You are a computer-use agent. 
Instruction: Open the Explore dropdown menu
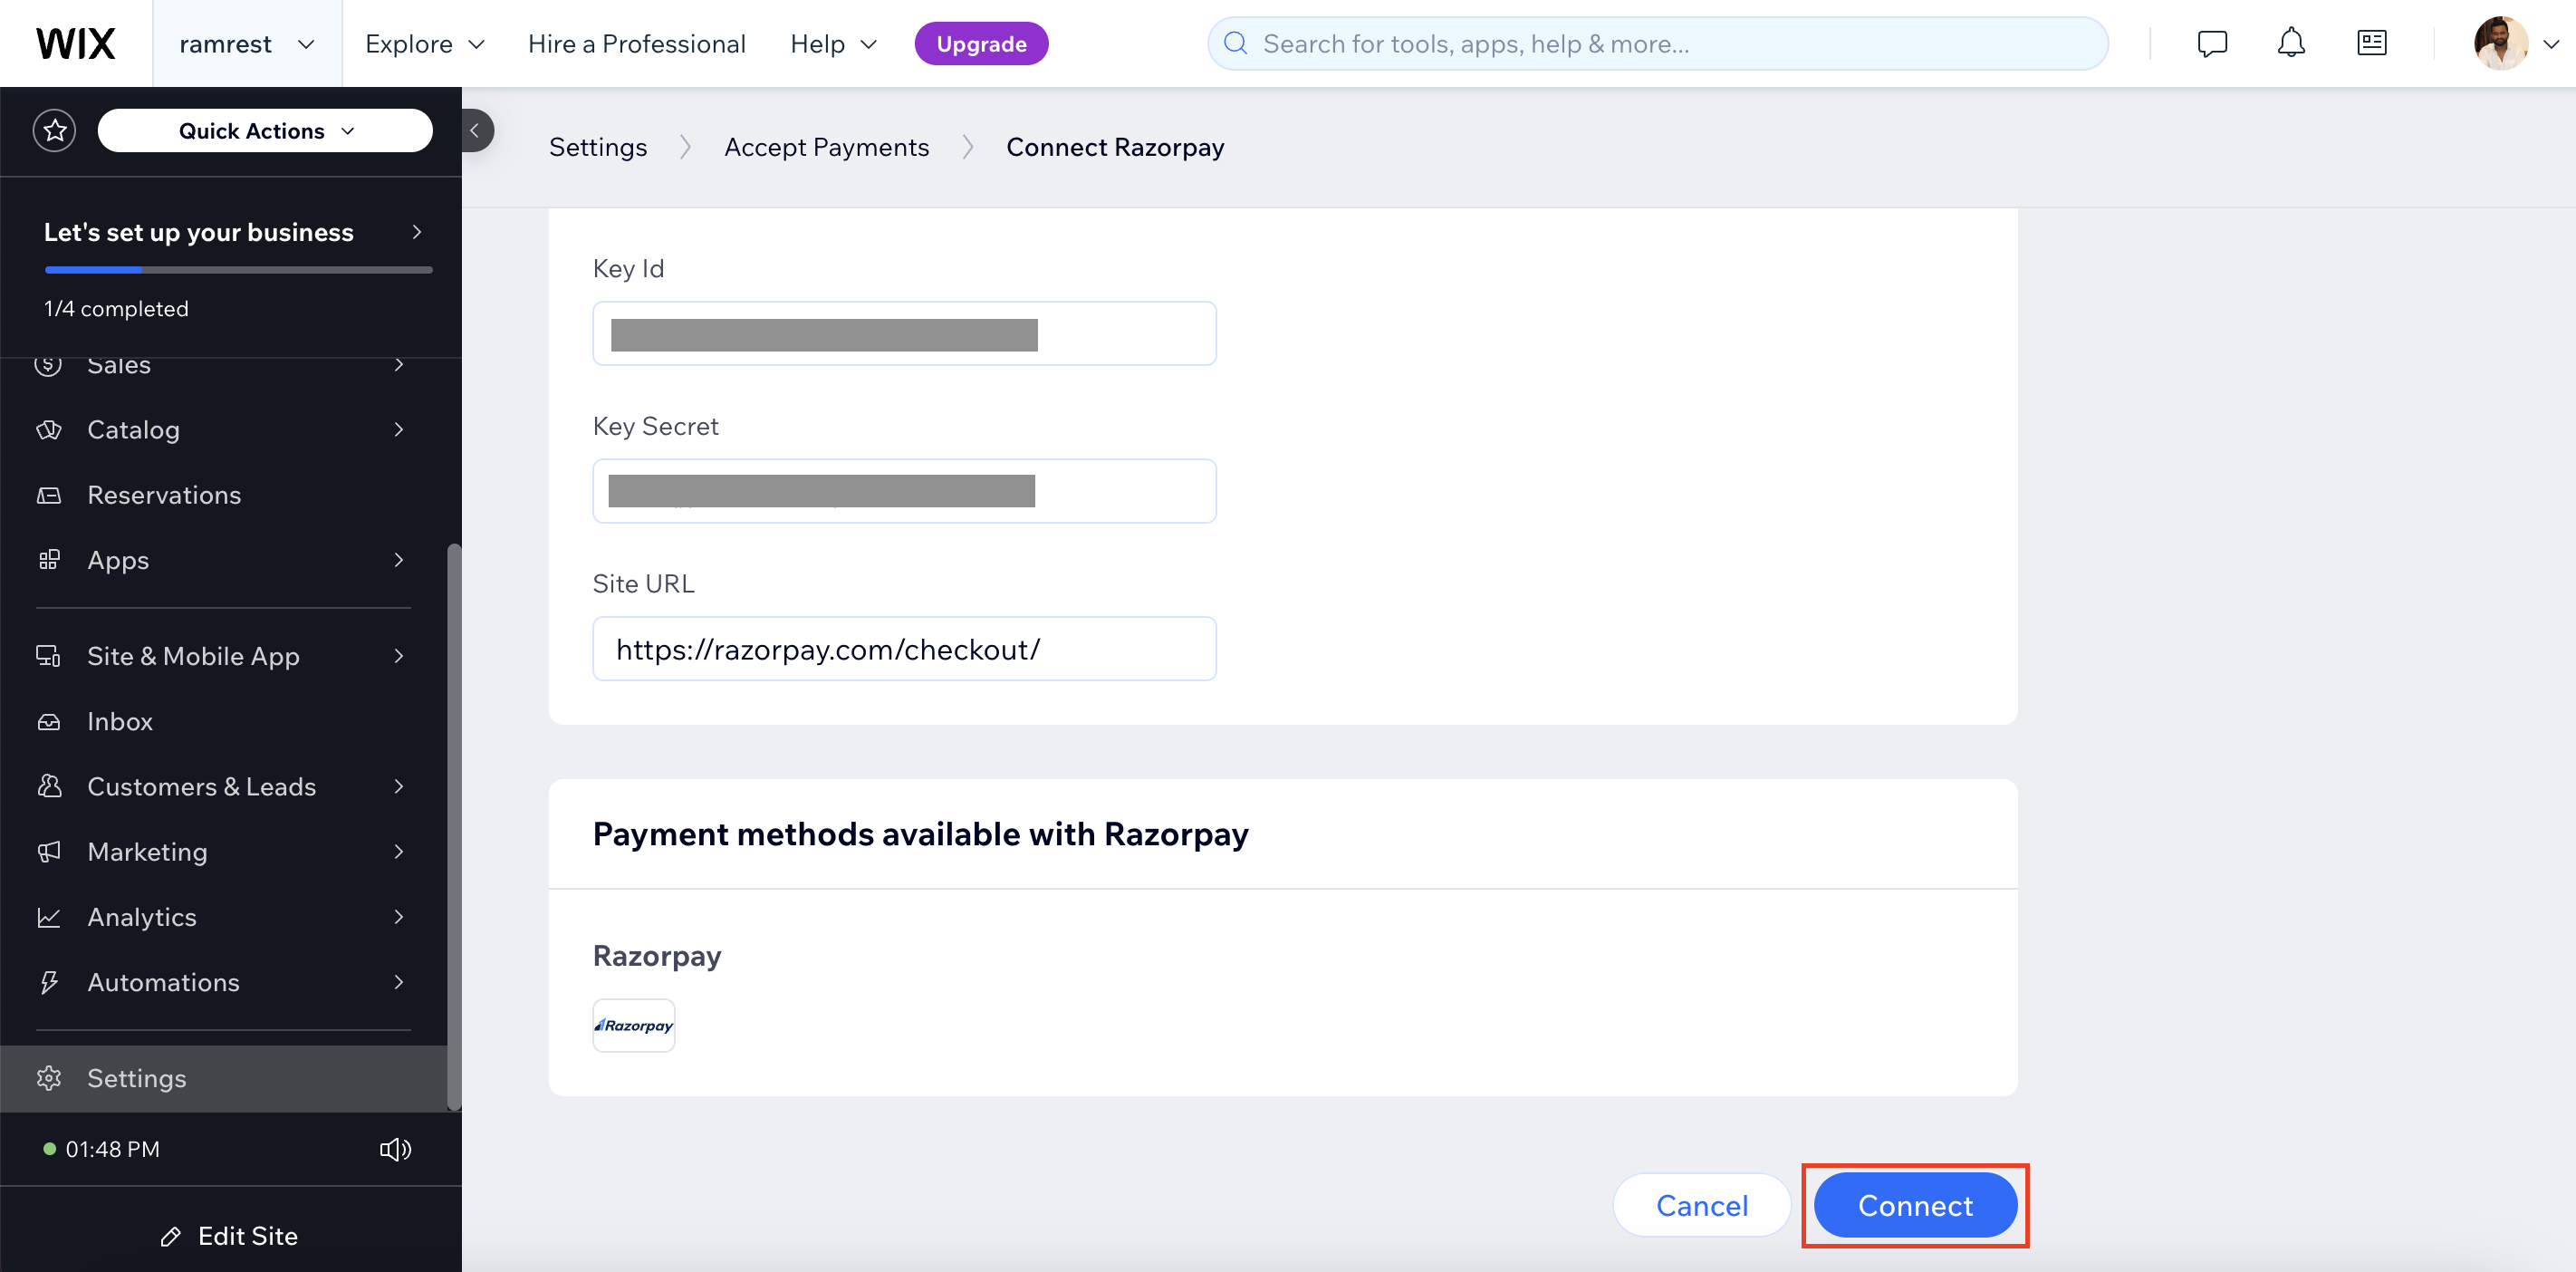tap(424, 44)
